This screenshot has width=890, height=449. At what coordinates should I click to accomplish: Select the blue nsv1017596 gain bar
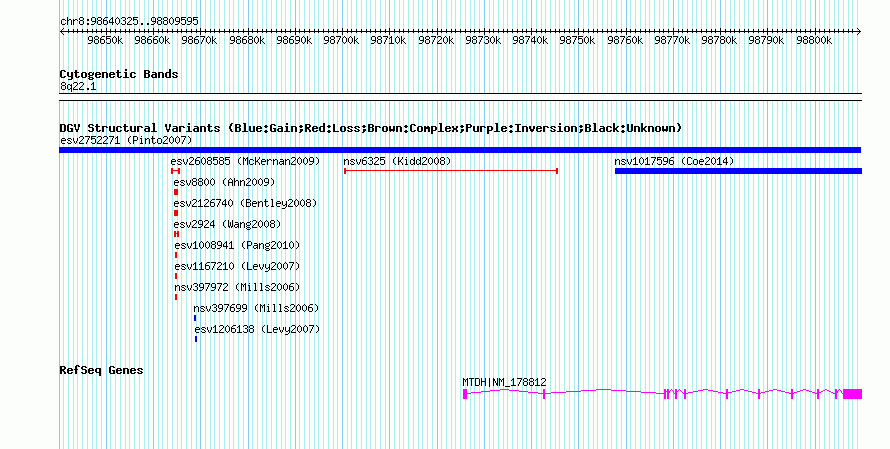[x=738, y=171]
